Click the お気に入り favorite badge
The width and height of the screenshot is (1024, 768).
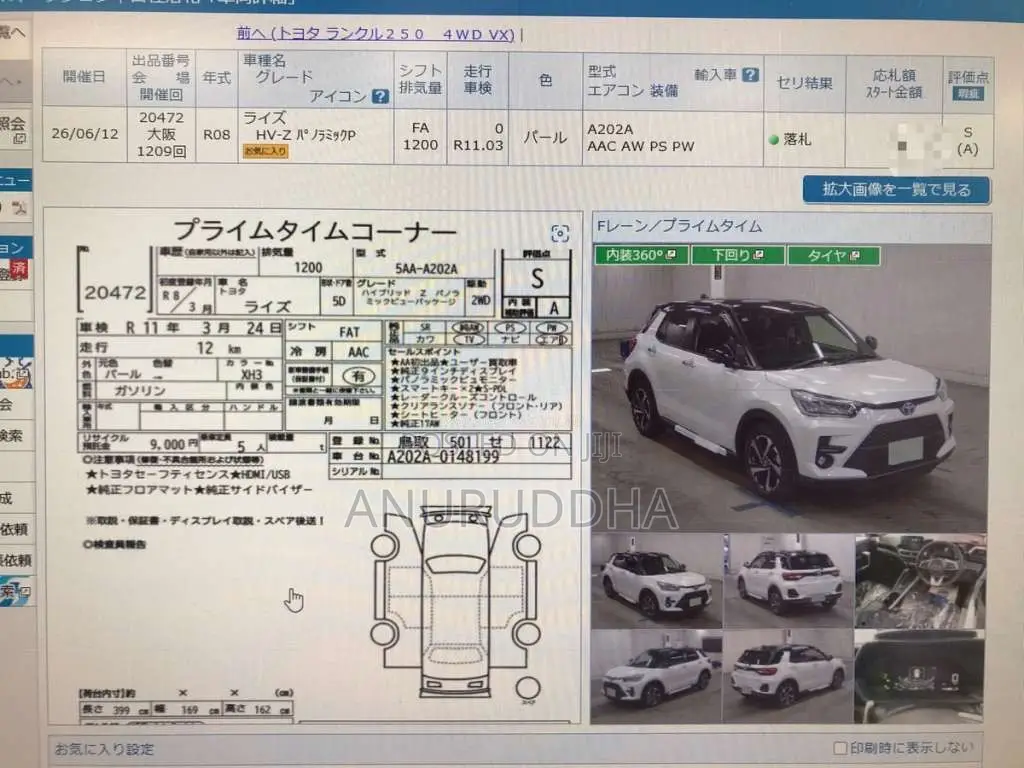265,151
